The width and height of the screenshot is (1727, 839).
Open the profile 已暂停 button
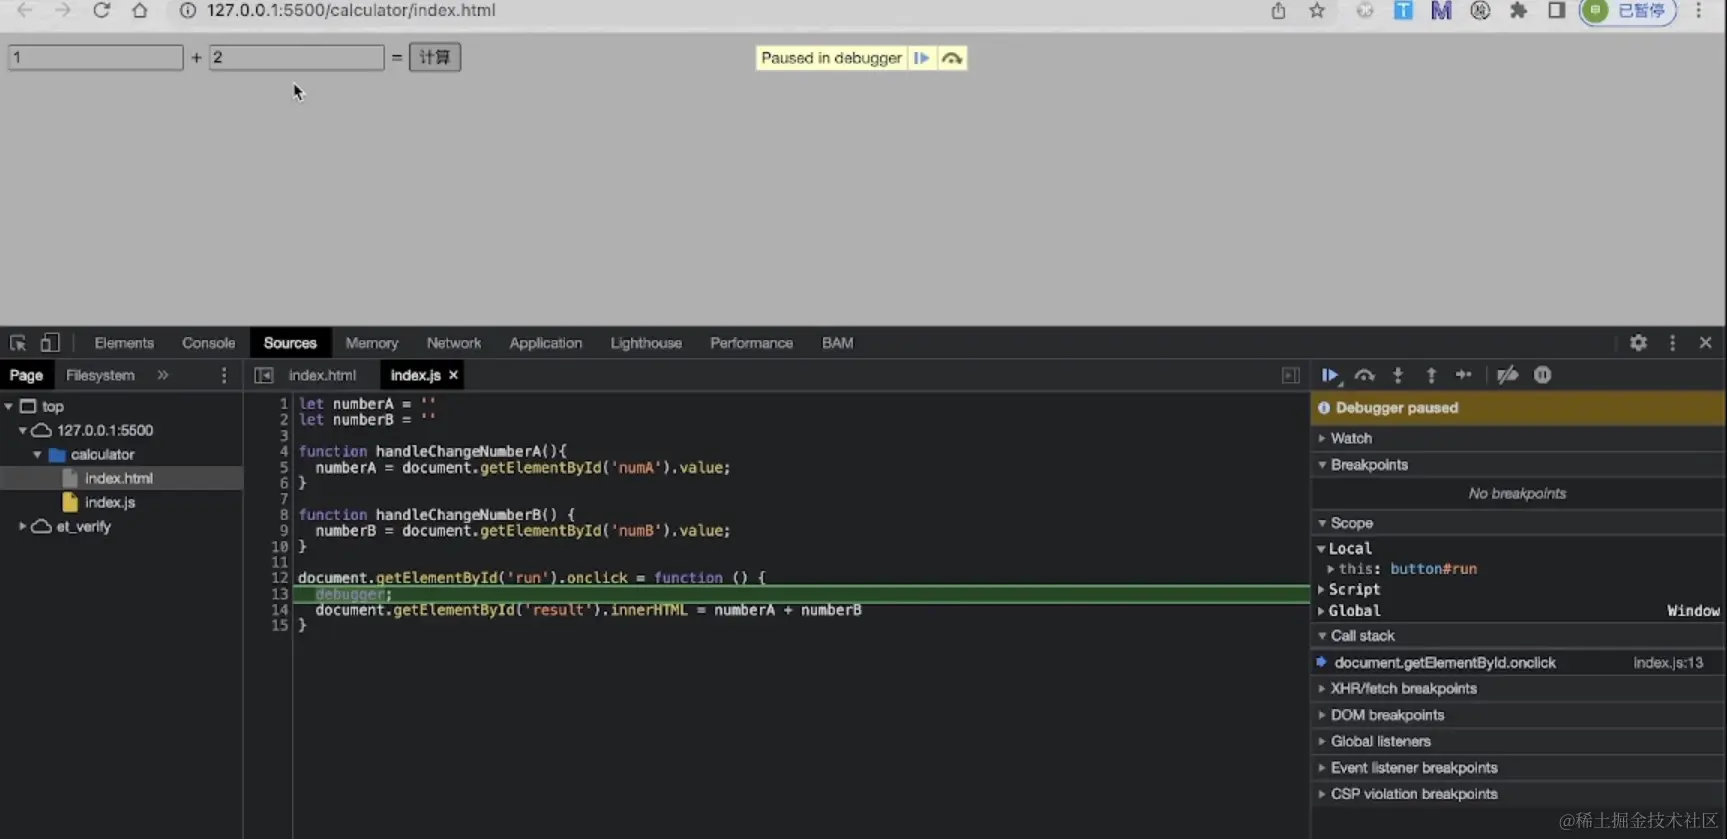coord(1627,11)
